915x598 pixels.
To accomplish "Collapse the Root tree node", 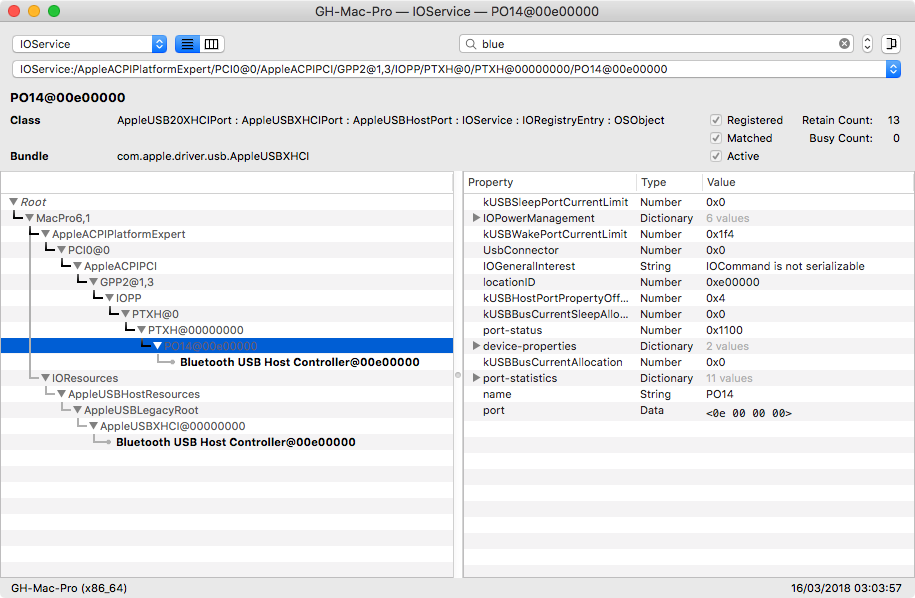I will [13, 202].
